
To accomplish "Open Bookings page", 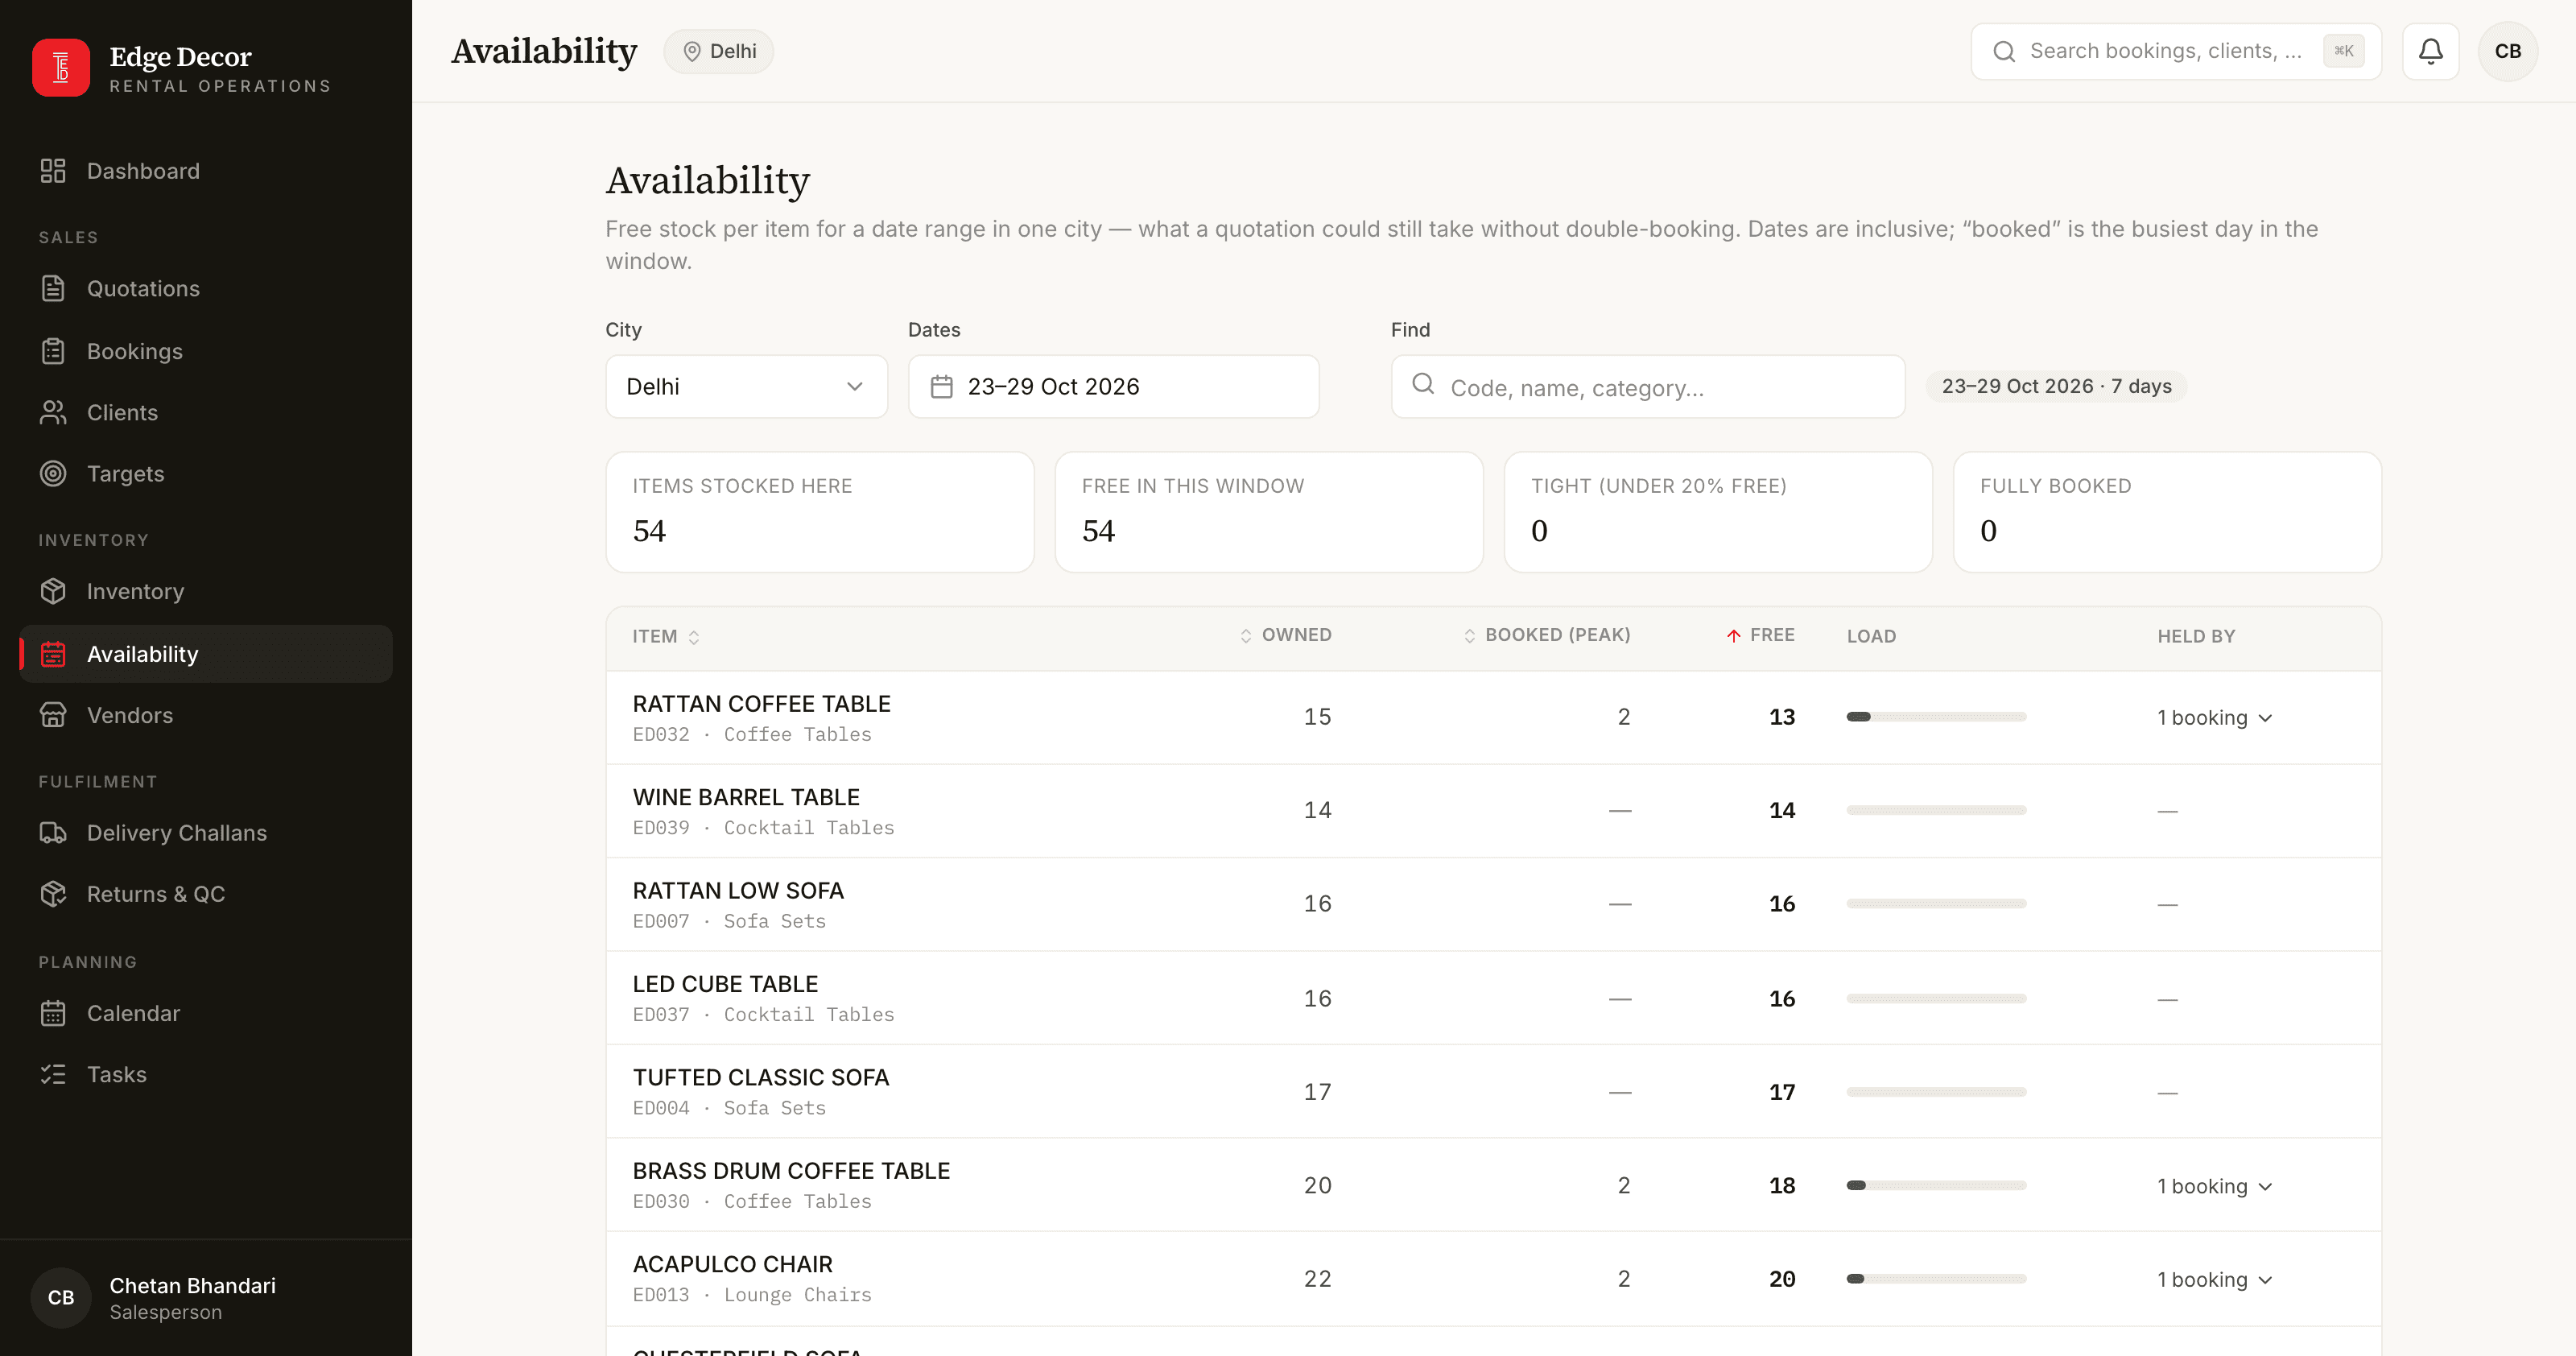I will (206, 351).
